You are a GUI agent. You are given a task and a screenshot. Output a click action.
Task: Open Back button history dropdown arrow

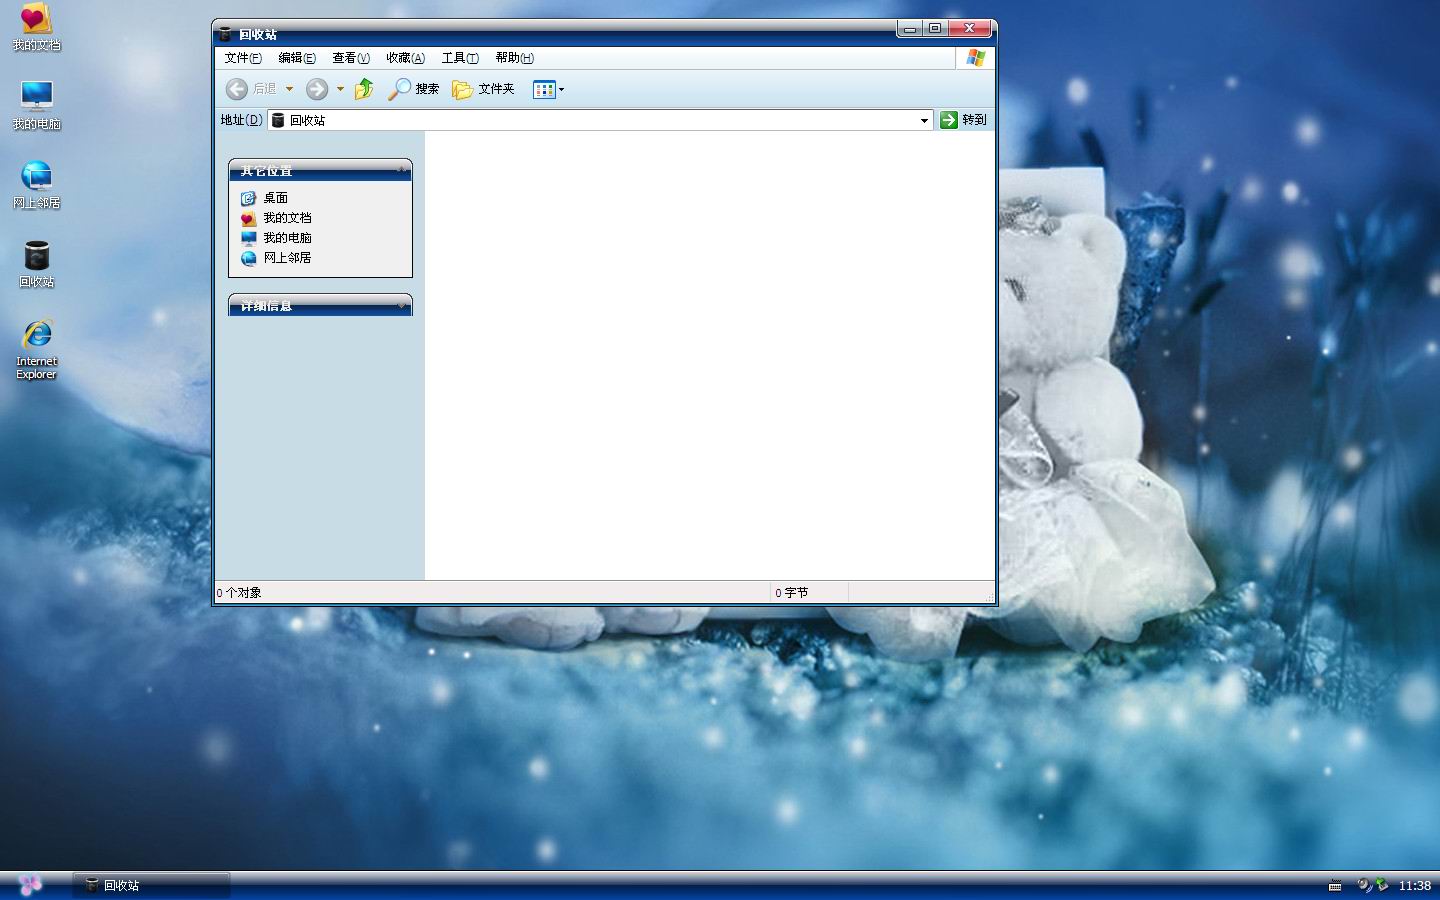(289, 89)
